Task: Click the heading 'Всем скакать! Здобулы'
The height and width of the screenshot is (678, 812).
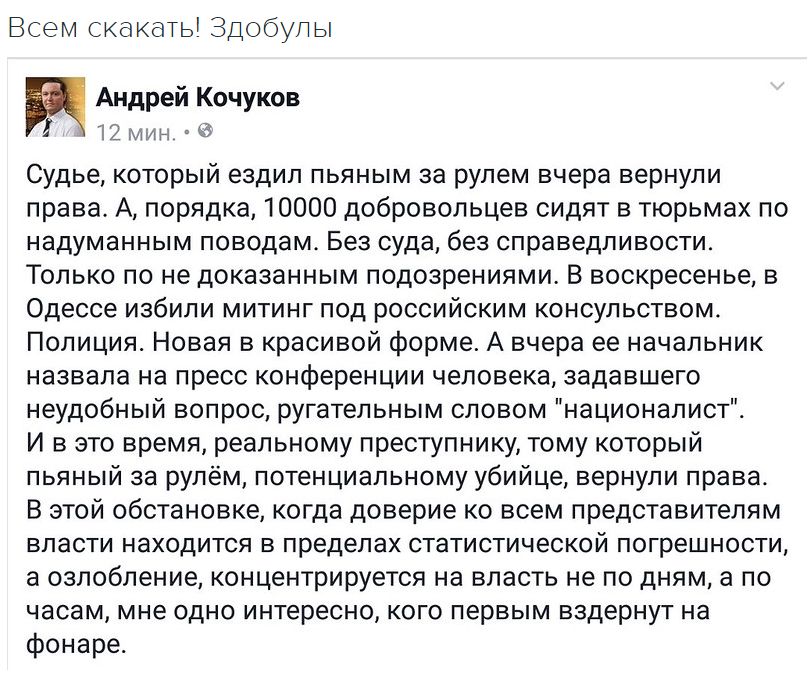Action: (170, 28)
